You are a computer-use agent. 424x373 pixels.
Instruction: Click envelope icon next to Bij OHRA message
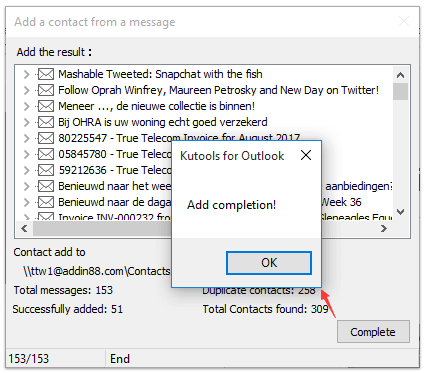click(46, 122)
